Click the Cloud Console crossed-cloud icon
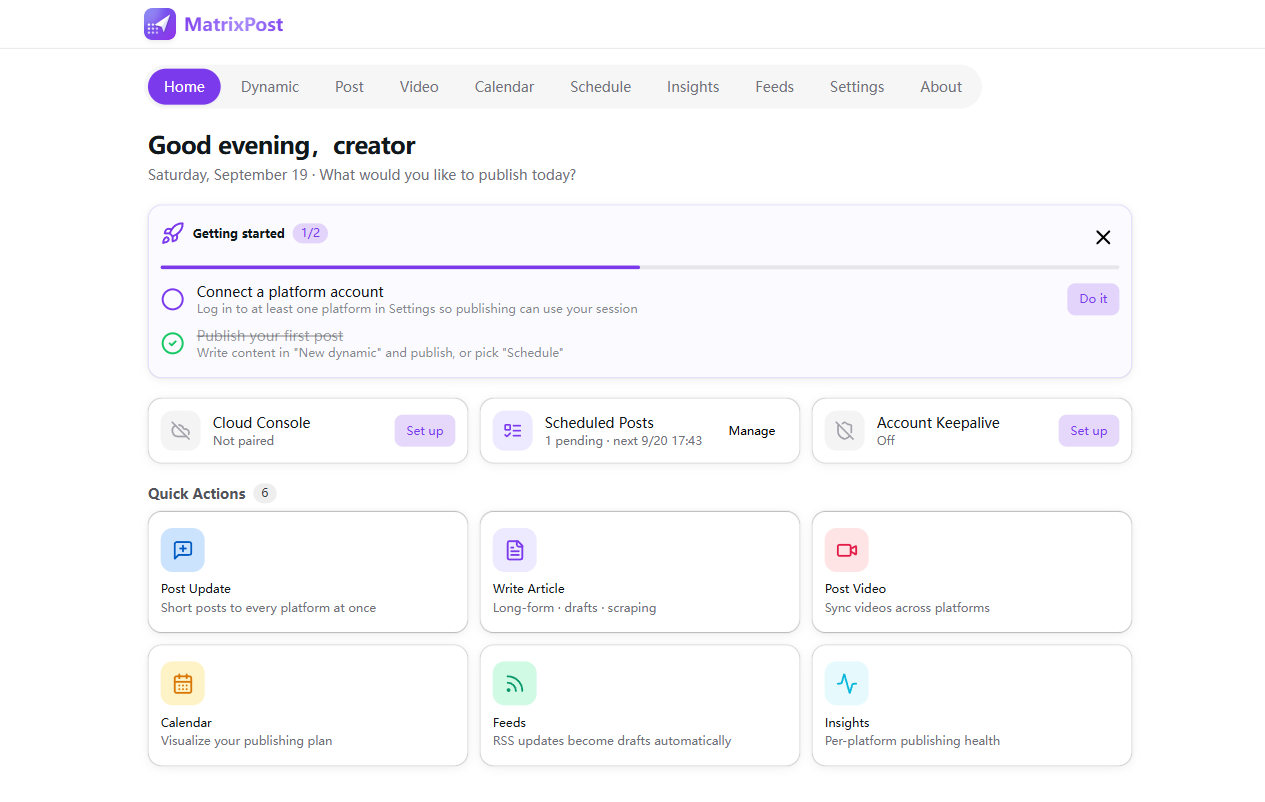1265x802 pixels. click(x=181, y=431)
